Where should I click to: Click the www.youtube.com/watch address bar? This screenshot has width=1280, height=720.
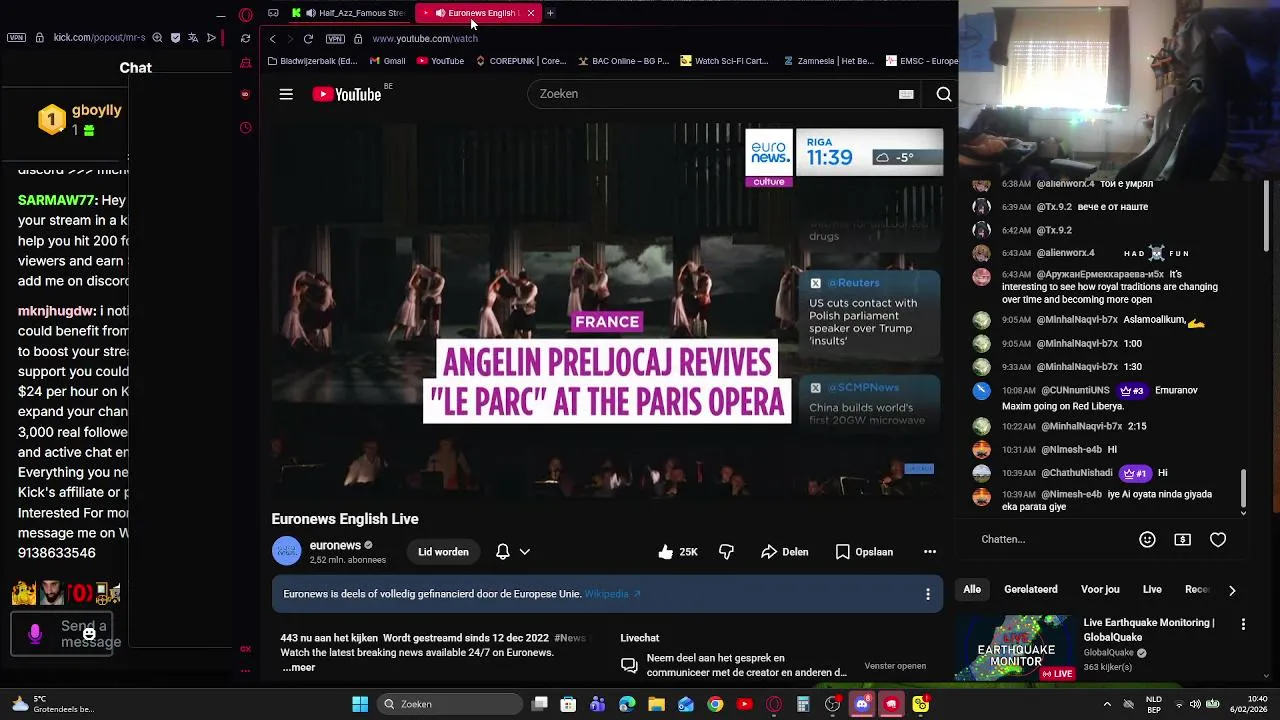click(x=425, y=39)
